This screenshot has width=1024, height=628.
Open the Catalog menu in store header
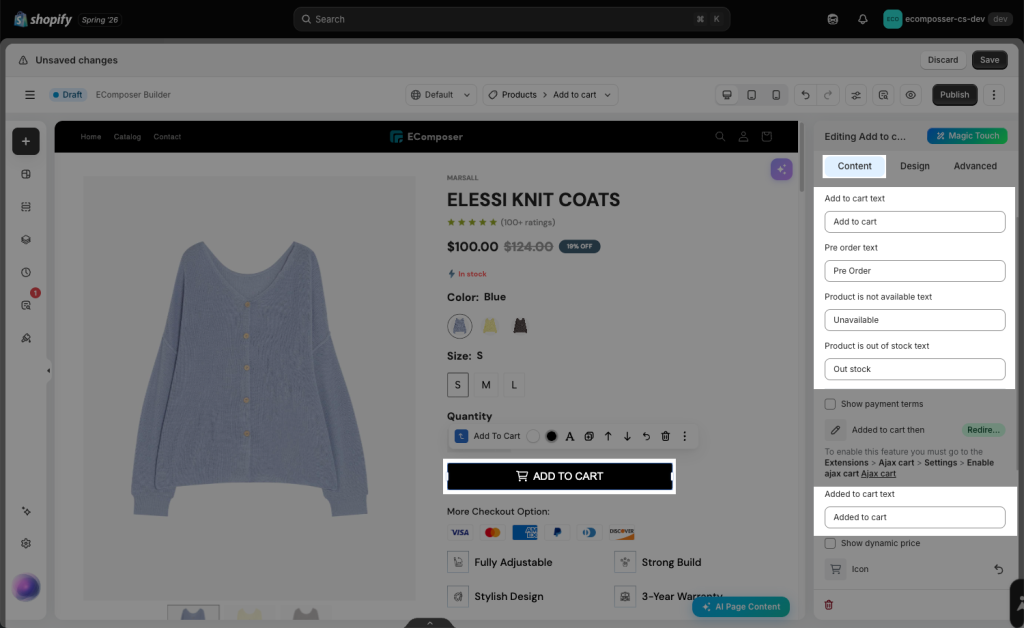coord(127,136)
